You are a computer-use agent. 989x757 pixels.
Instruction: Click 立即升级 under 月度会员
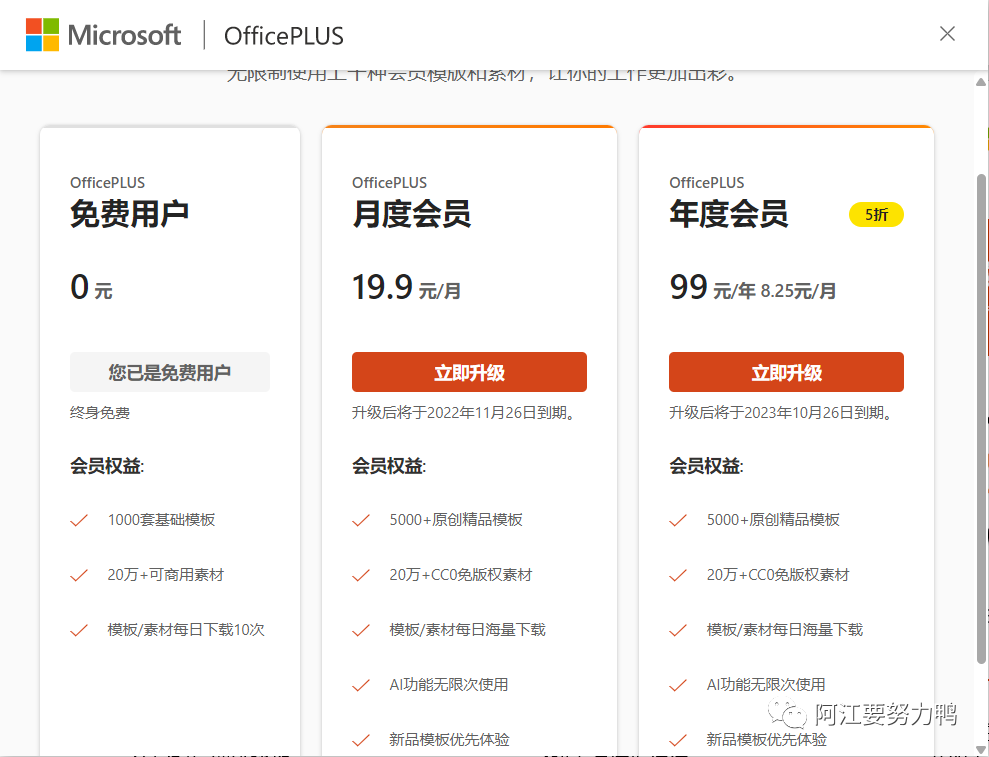[x=469, y=372]
